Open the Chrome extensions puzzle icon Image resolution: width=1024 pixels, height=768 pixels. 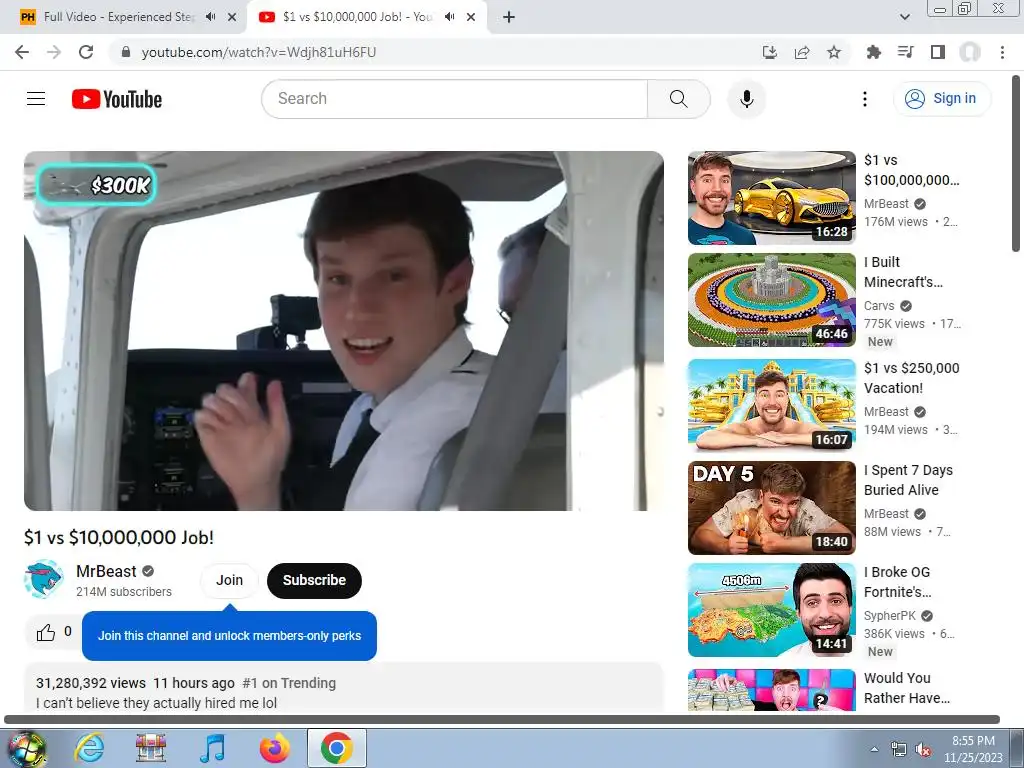(x=873, y=52)
